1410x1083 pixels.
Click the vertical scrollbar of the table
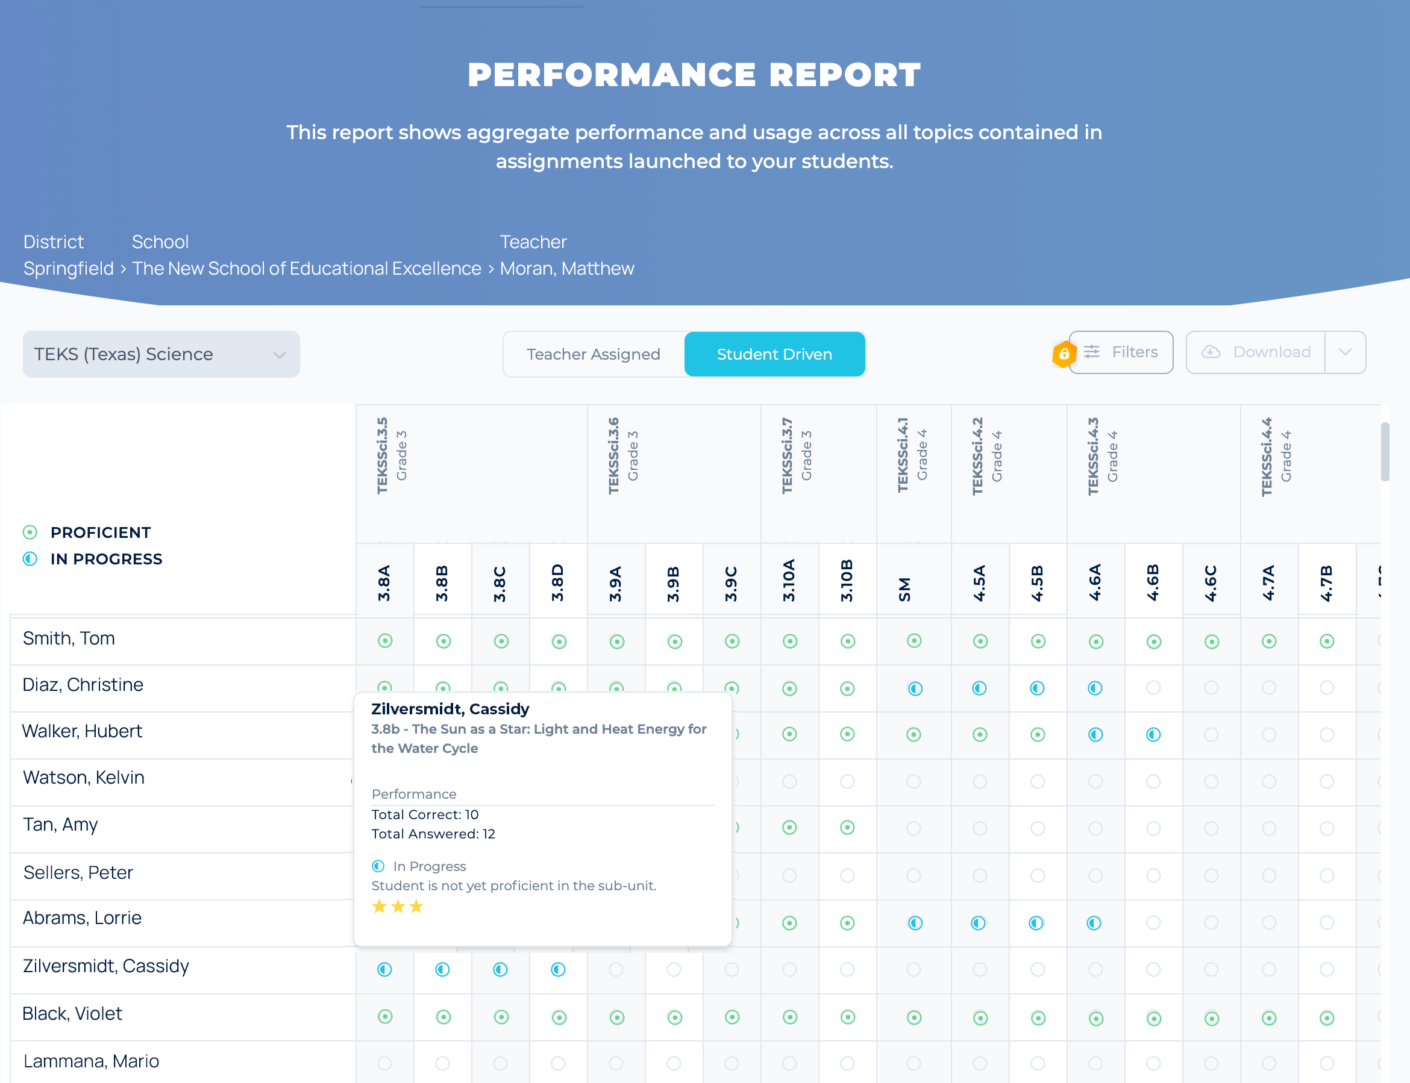[x=1385, y=452]
